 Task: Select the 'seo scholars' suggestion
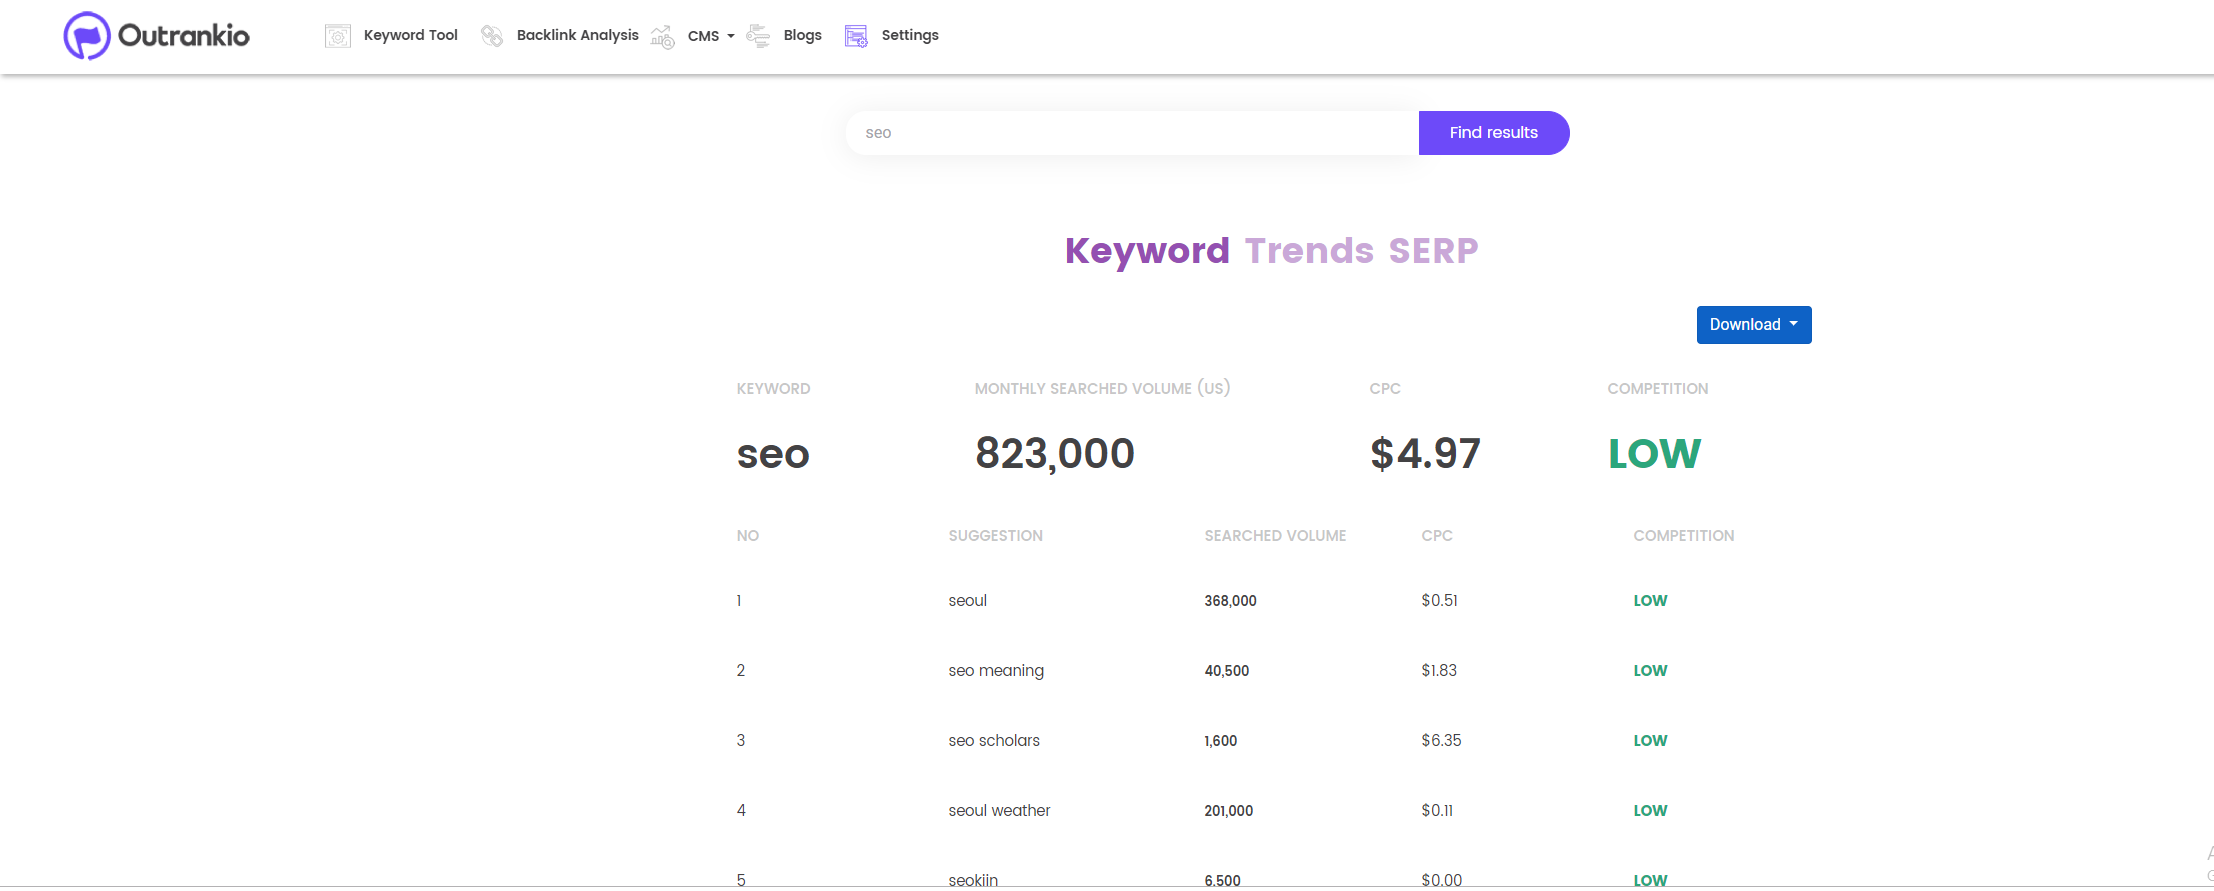pyautogui.click(x=994, y=741)
